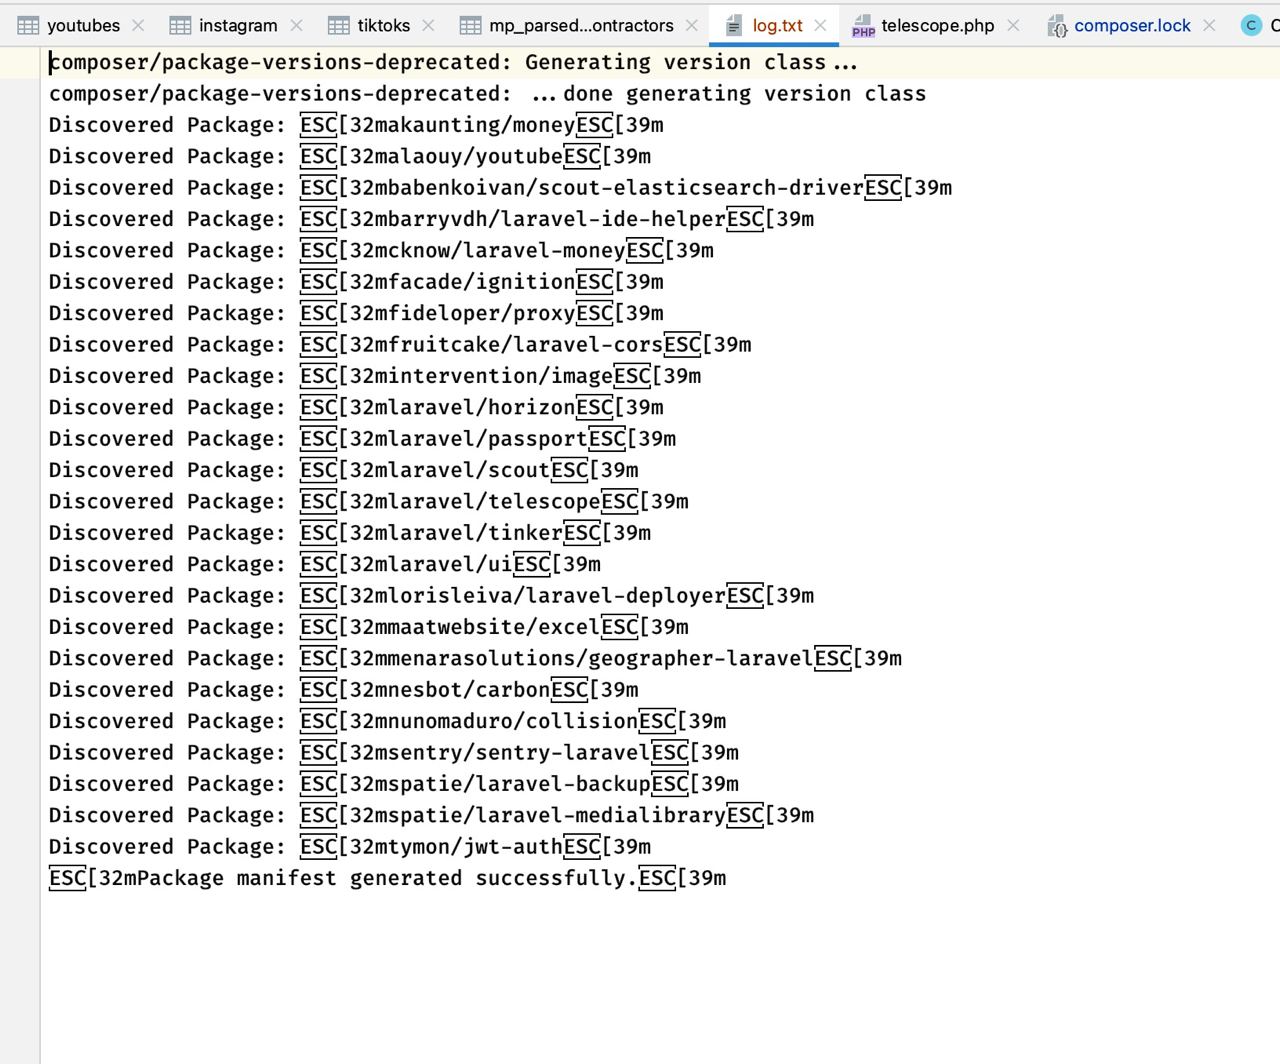Screen dimensions: 1280x1064
Task: Click the alaouy/youtube package line
Action: [x=350, y=156]
